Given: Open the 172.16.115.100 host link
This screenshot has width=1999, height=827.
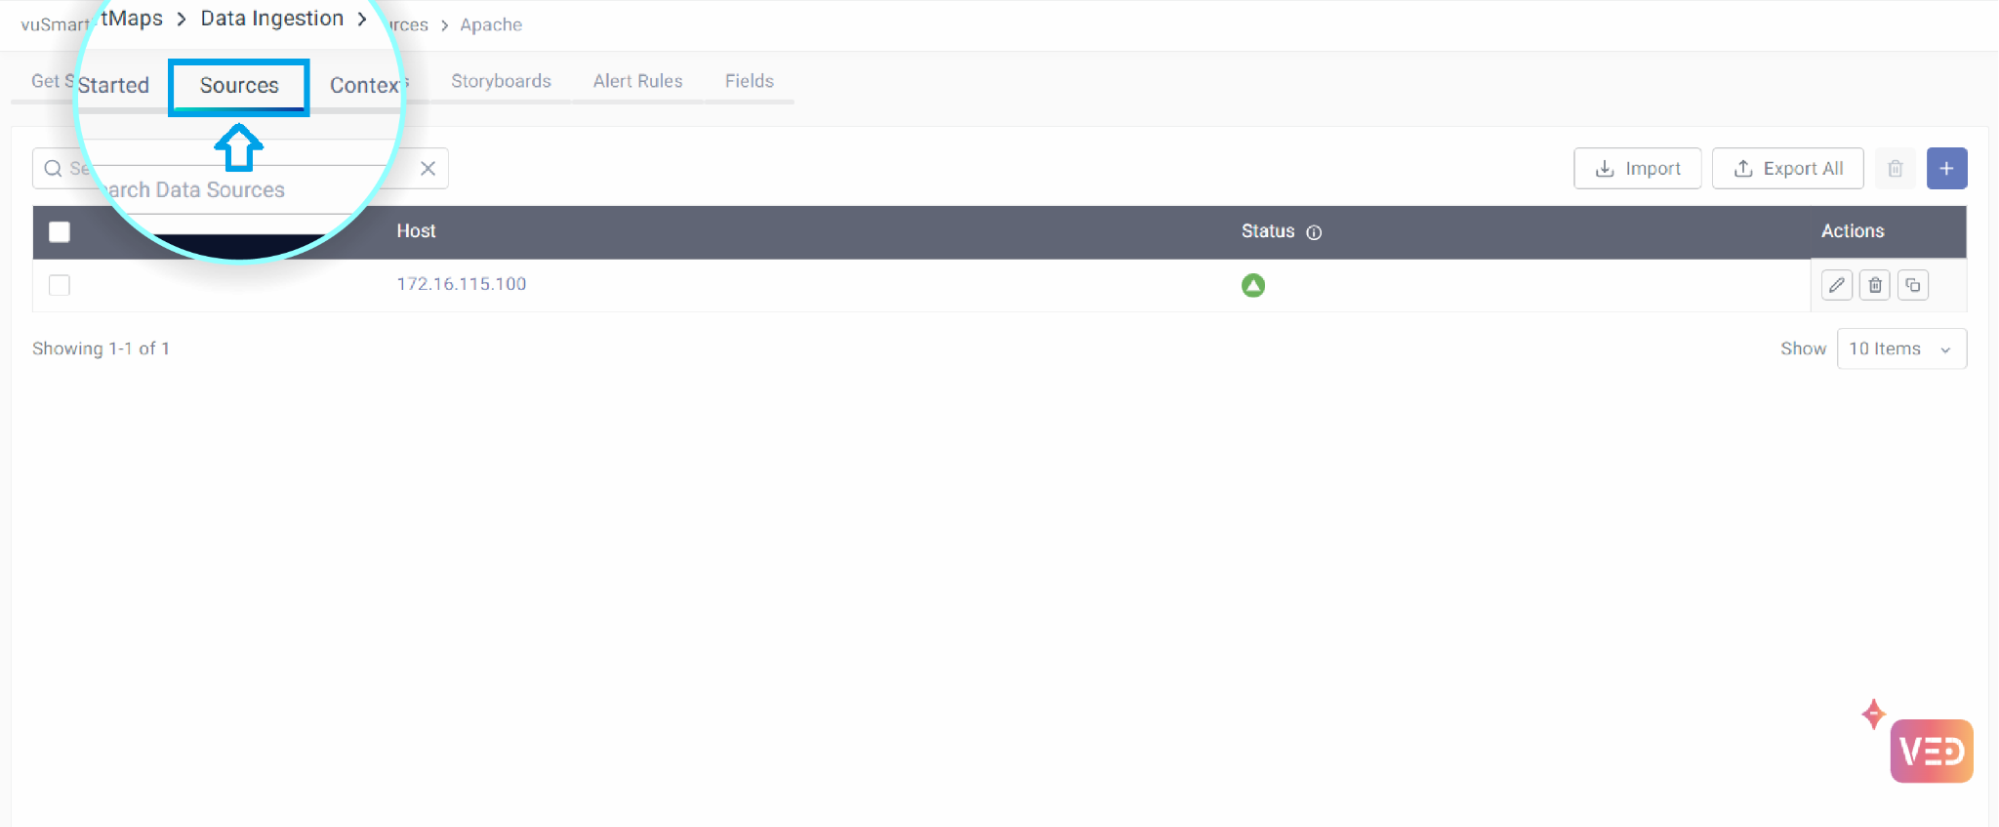Looking at the screenshot, I should coord(461,284).
